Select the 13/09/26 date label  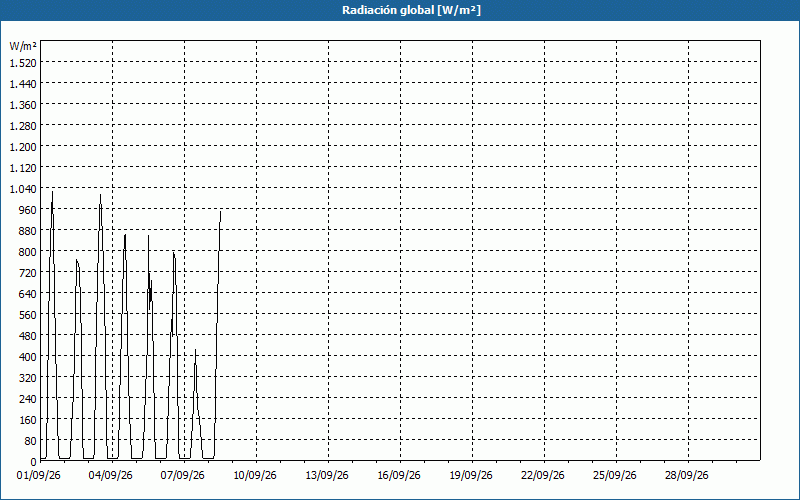click(x=327, y=476)
